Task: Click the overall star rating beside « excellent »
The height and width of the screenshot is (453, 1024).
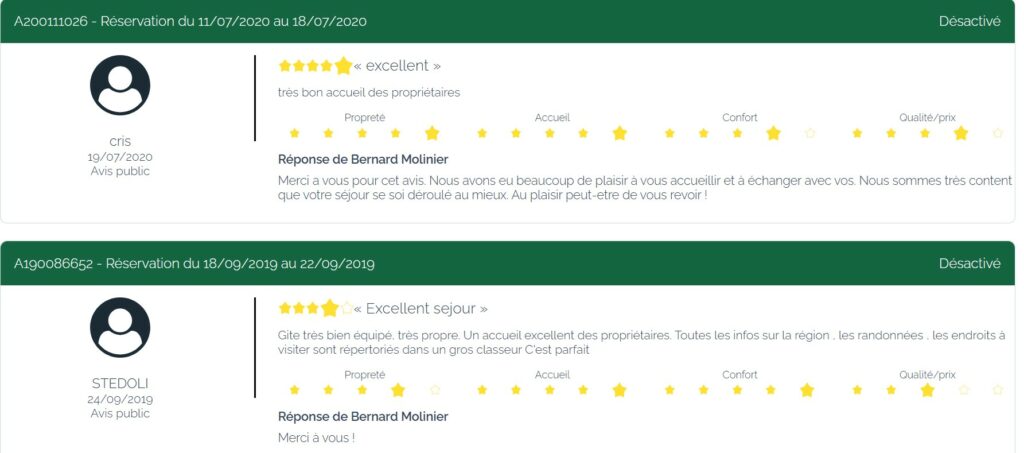Action: [x=315, y=66]
